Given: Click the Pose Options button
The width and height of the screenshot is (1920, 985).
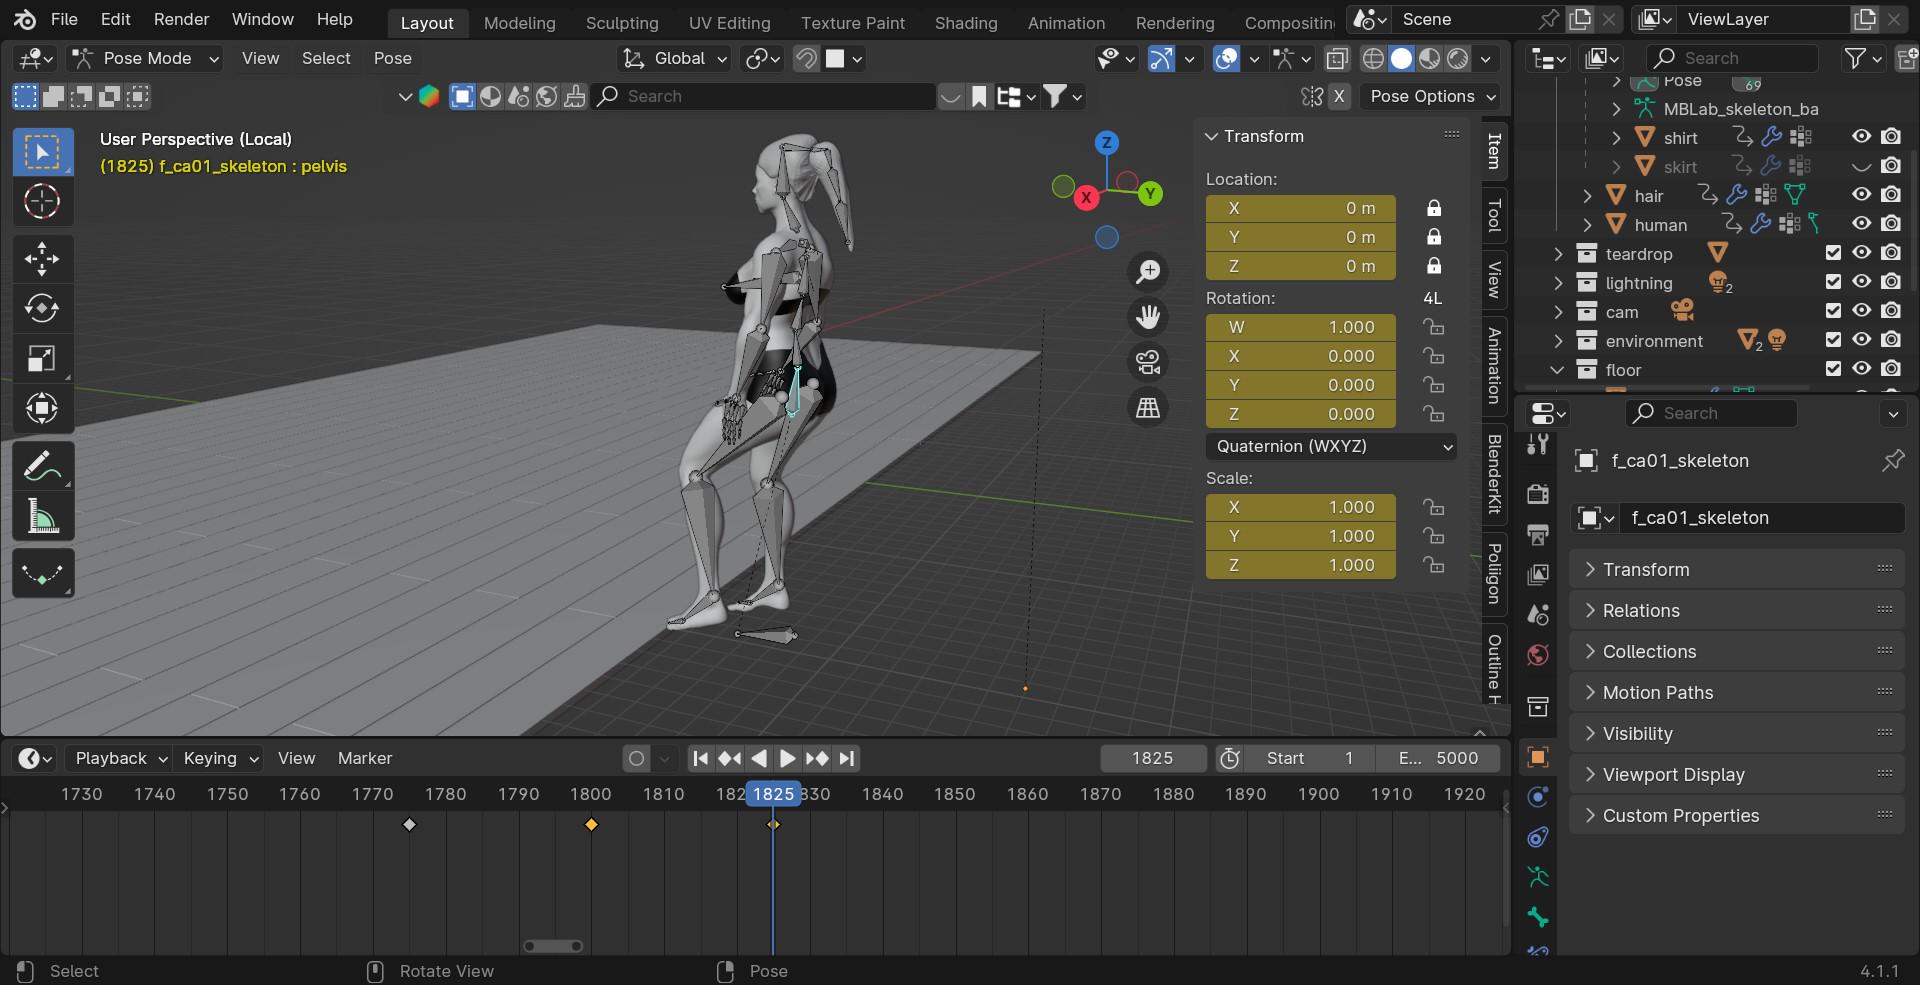Looking at the screenshot, I should tap(1430, 96).
